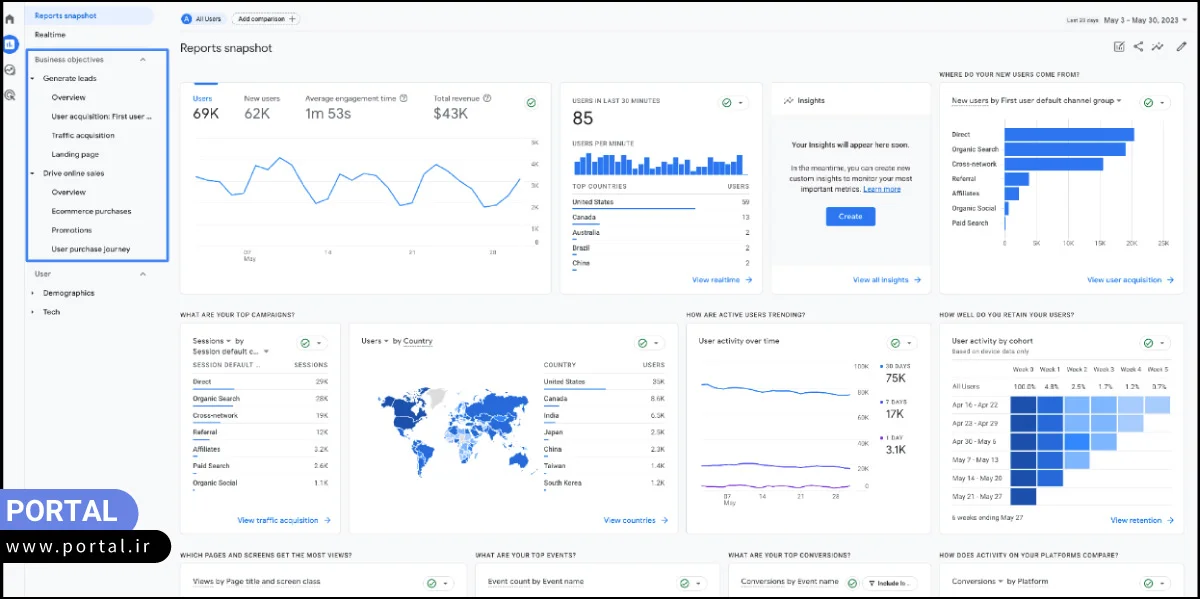Viewport: 1200px width, 599px height.
Task: Open Insights via the sparkline icon at top right
Action: [x=1157, y=46]
